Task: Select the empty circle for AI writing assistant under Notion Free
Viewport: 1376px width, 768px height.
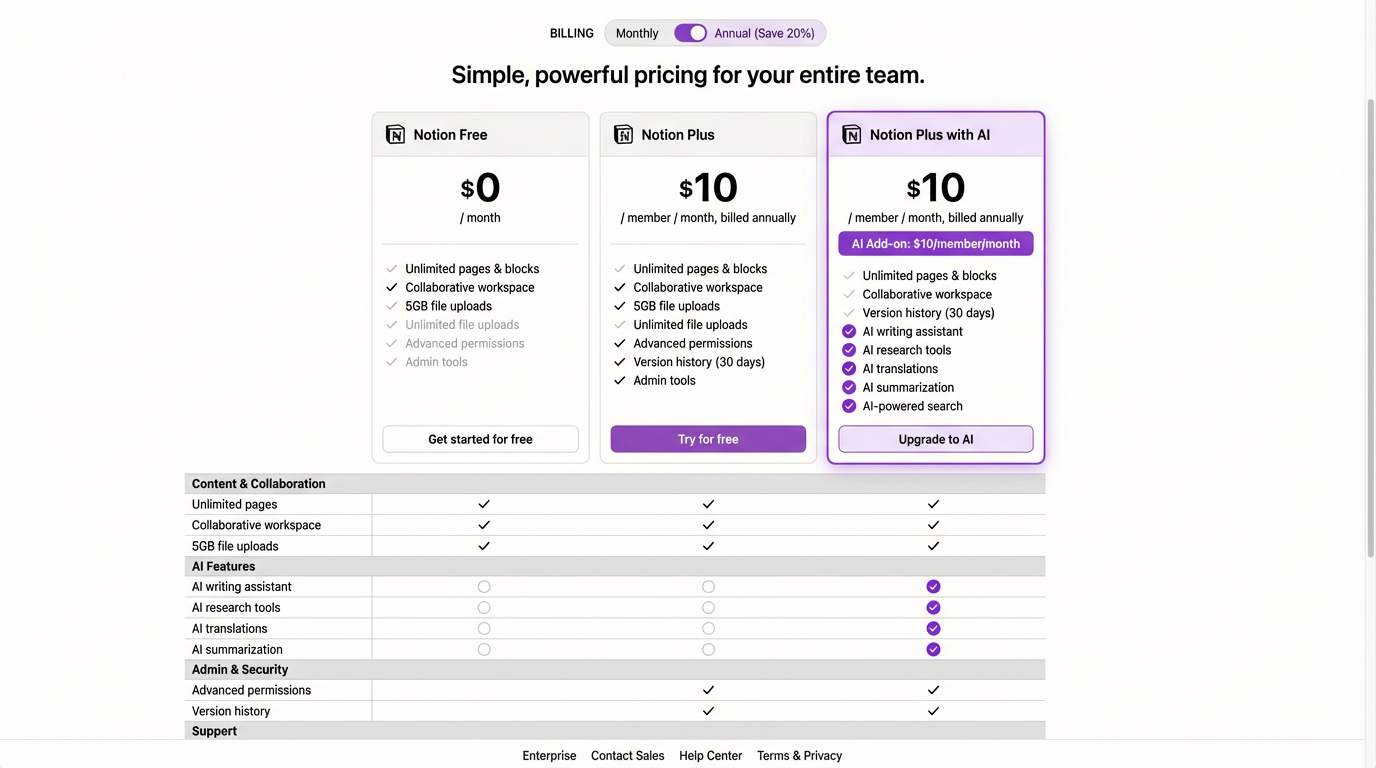Action: pyautogui.click(x=484, y=586)
